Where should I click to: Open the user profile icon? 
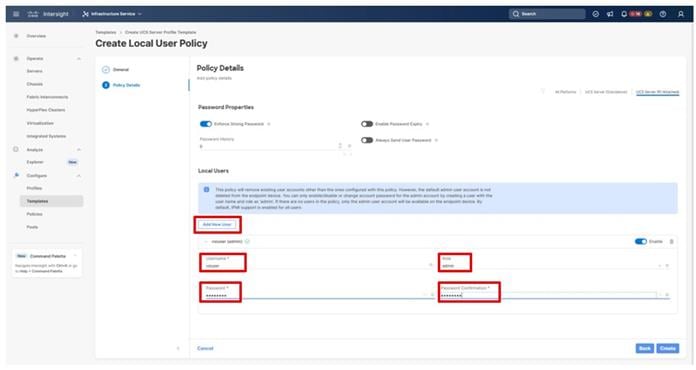[680, 14]
